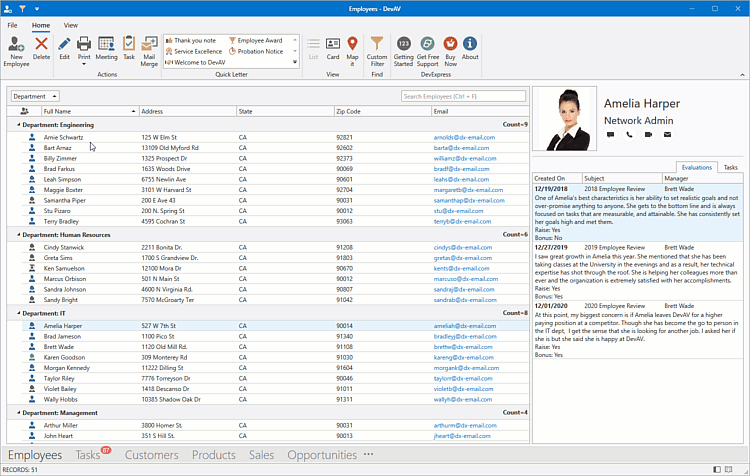Collapse the Department: Human Resources group
750x476 pixels.
point(18,234)
